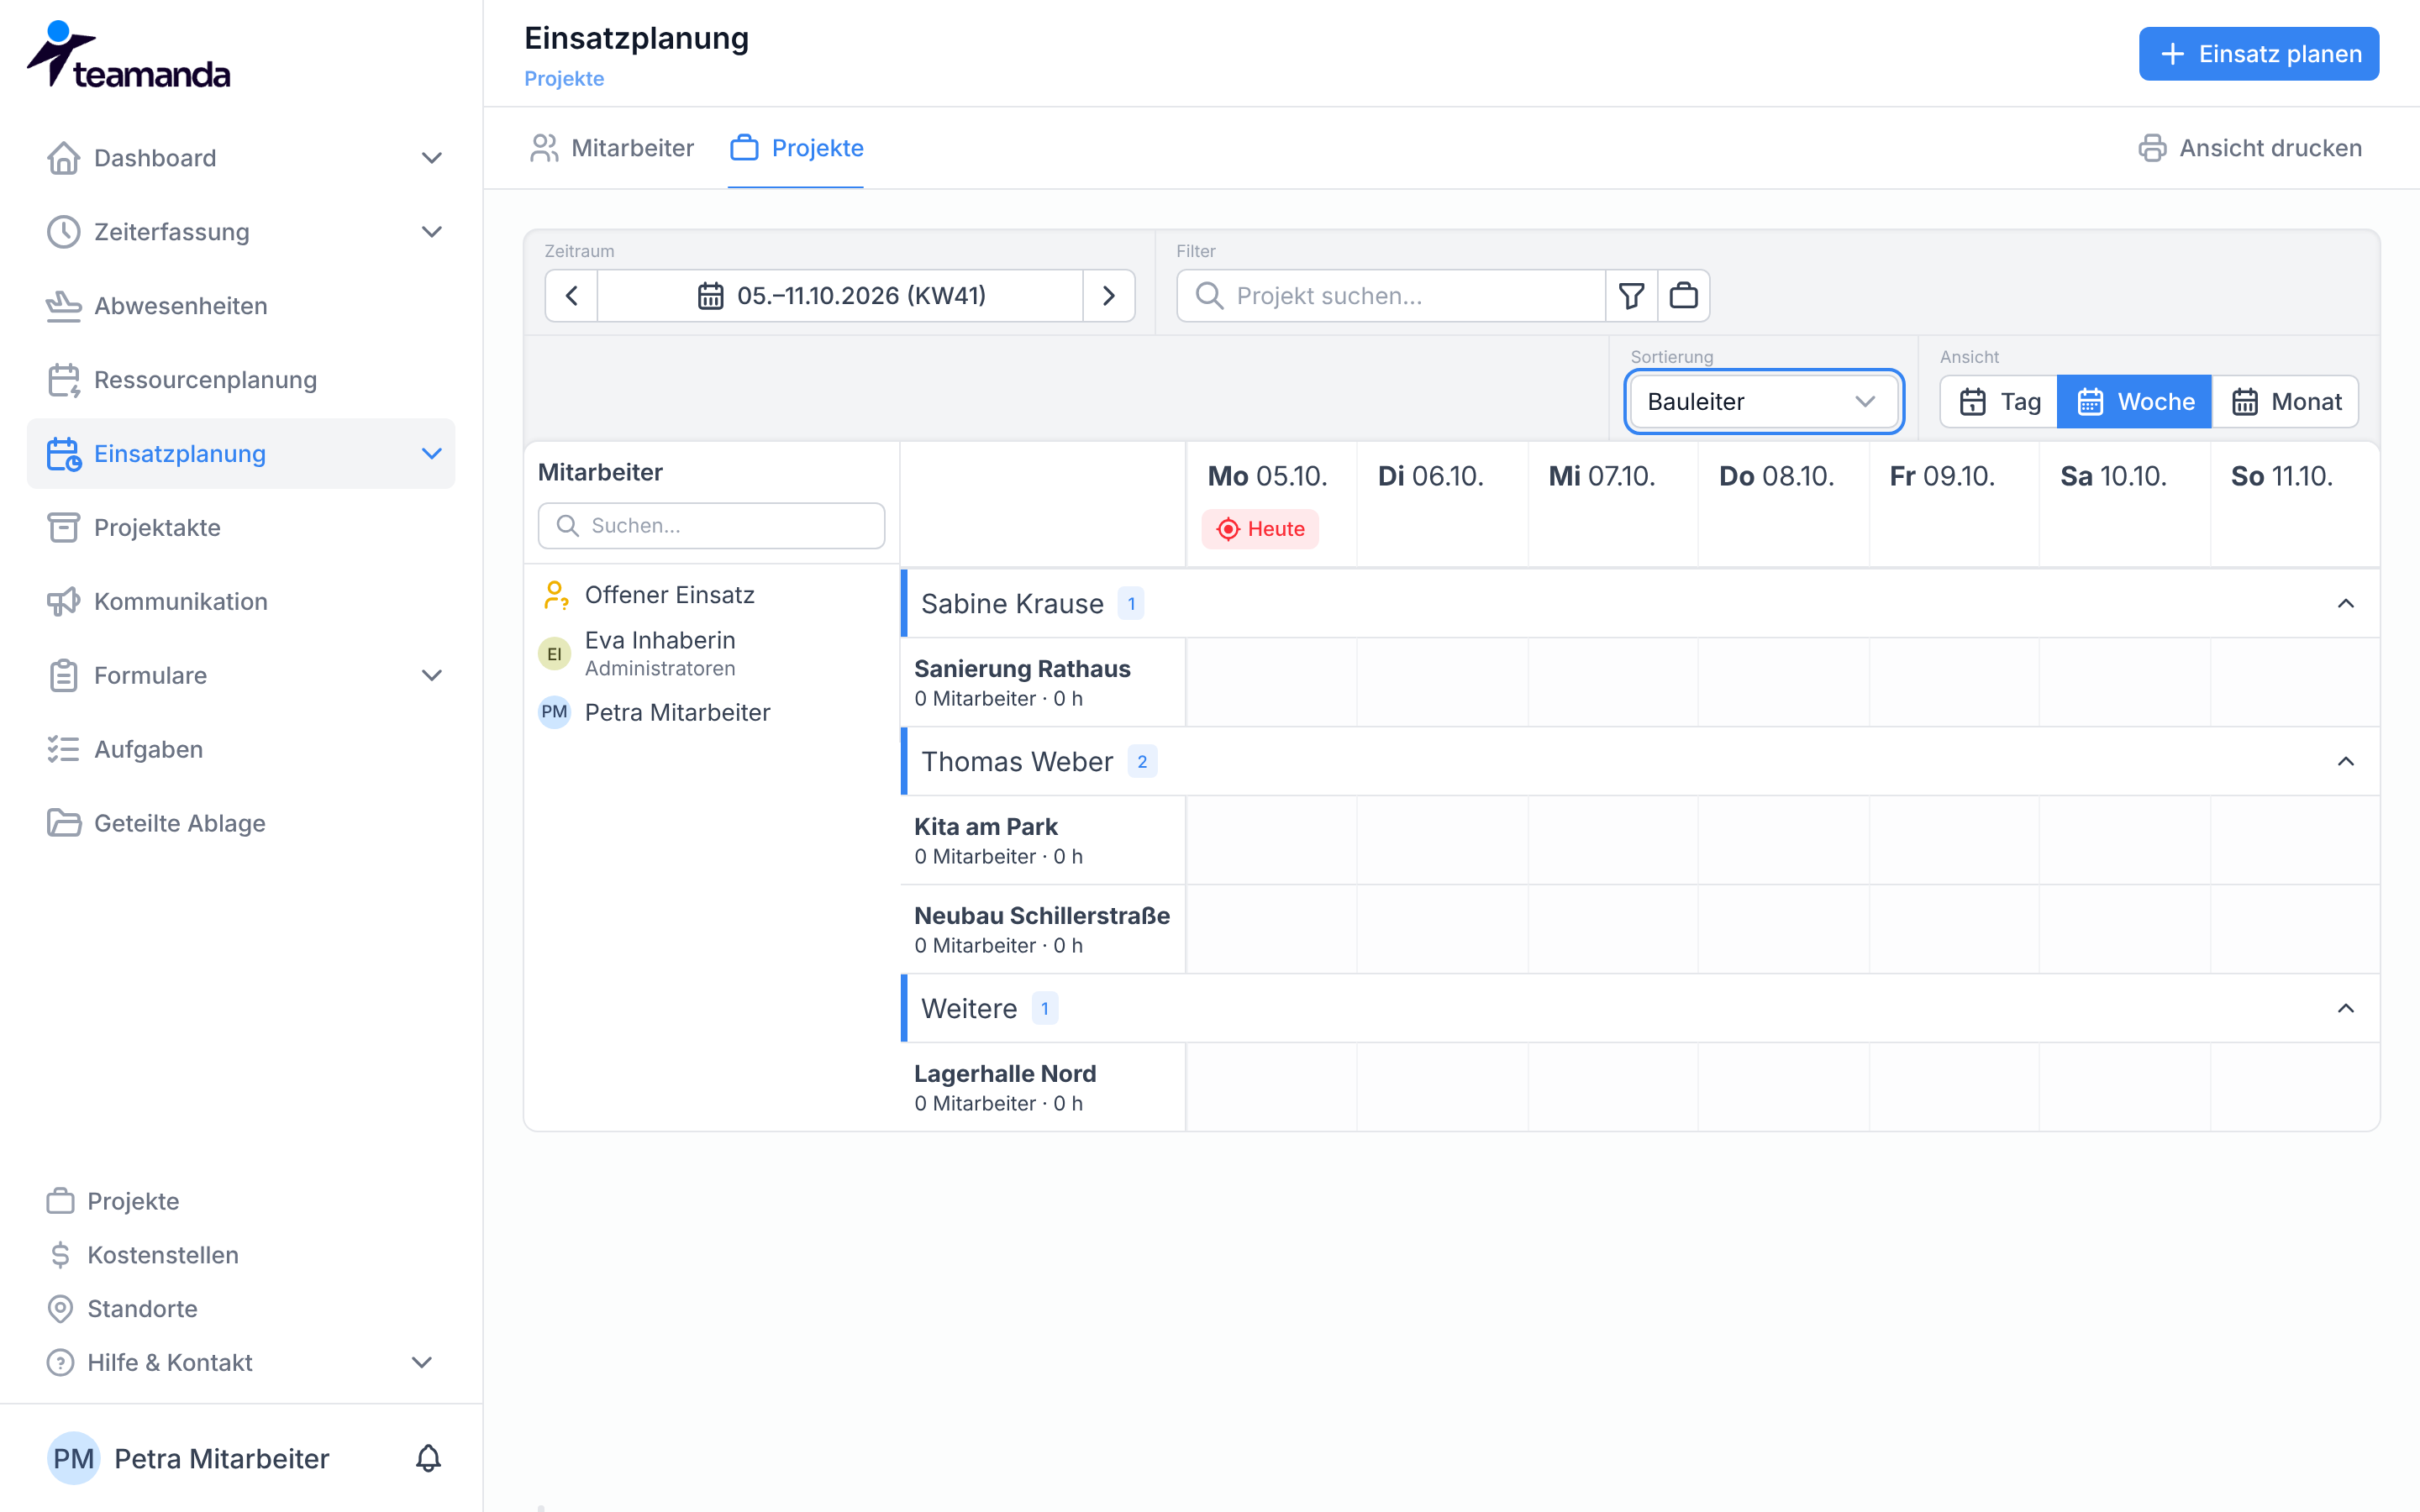This screenshot has height=1512, width=2420.
Task: Click the Projekt suchen field
Action: (x=1391, y=296)
